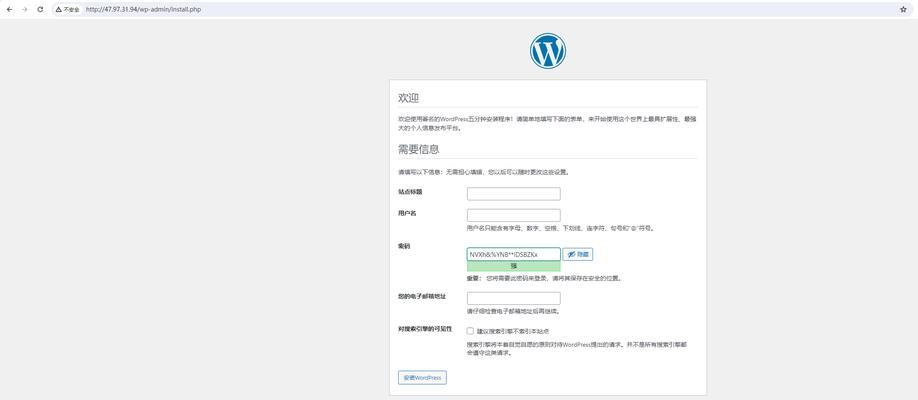
Task: Click the 强 password strength indicator
Action: click(x=513, y=266)
